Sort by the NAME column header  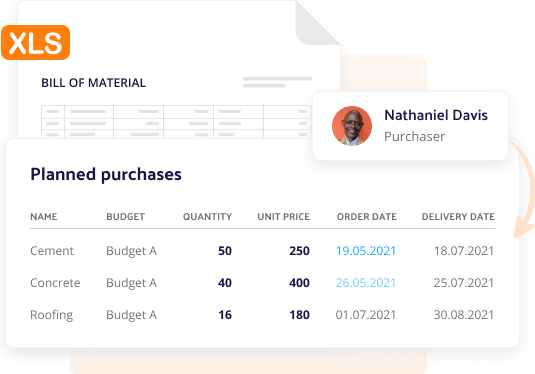[x=44, y=217]
